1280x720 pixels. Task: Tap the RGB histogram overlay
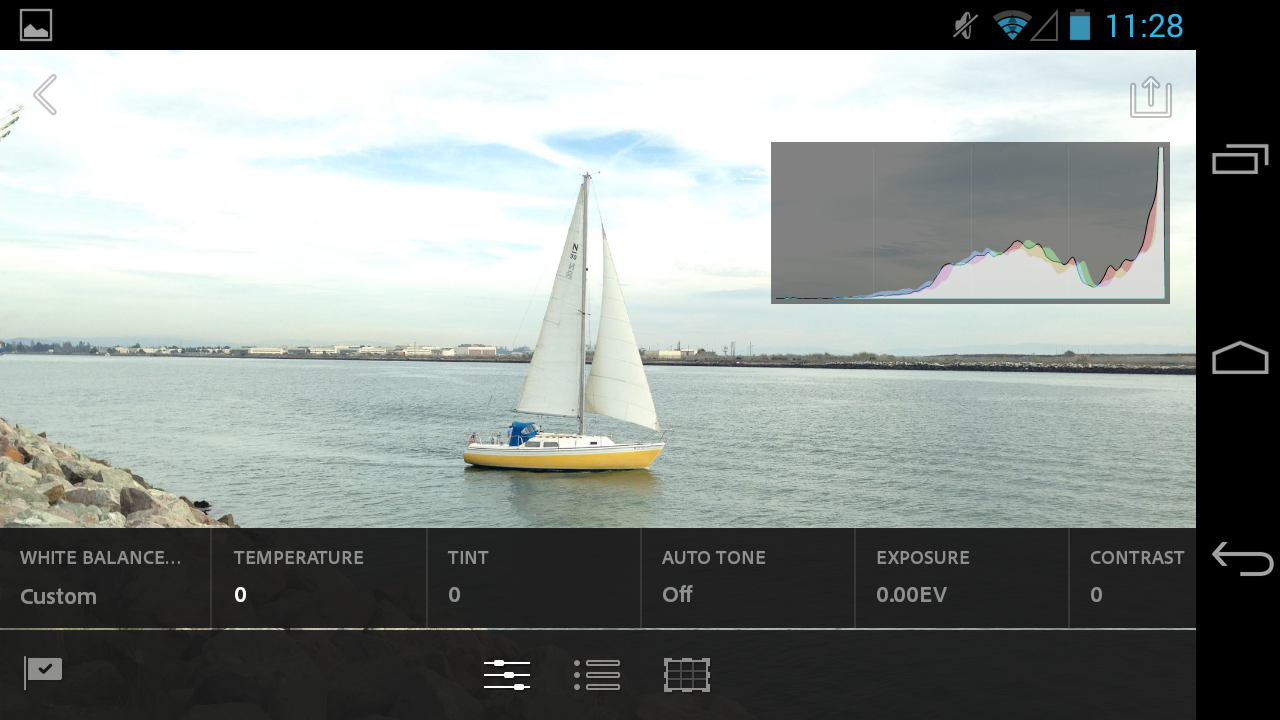pos(970,223)
